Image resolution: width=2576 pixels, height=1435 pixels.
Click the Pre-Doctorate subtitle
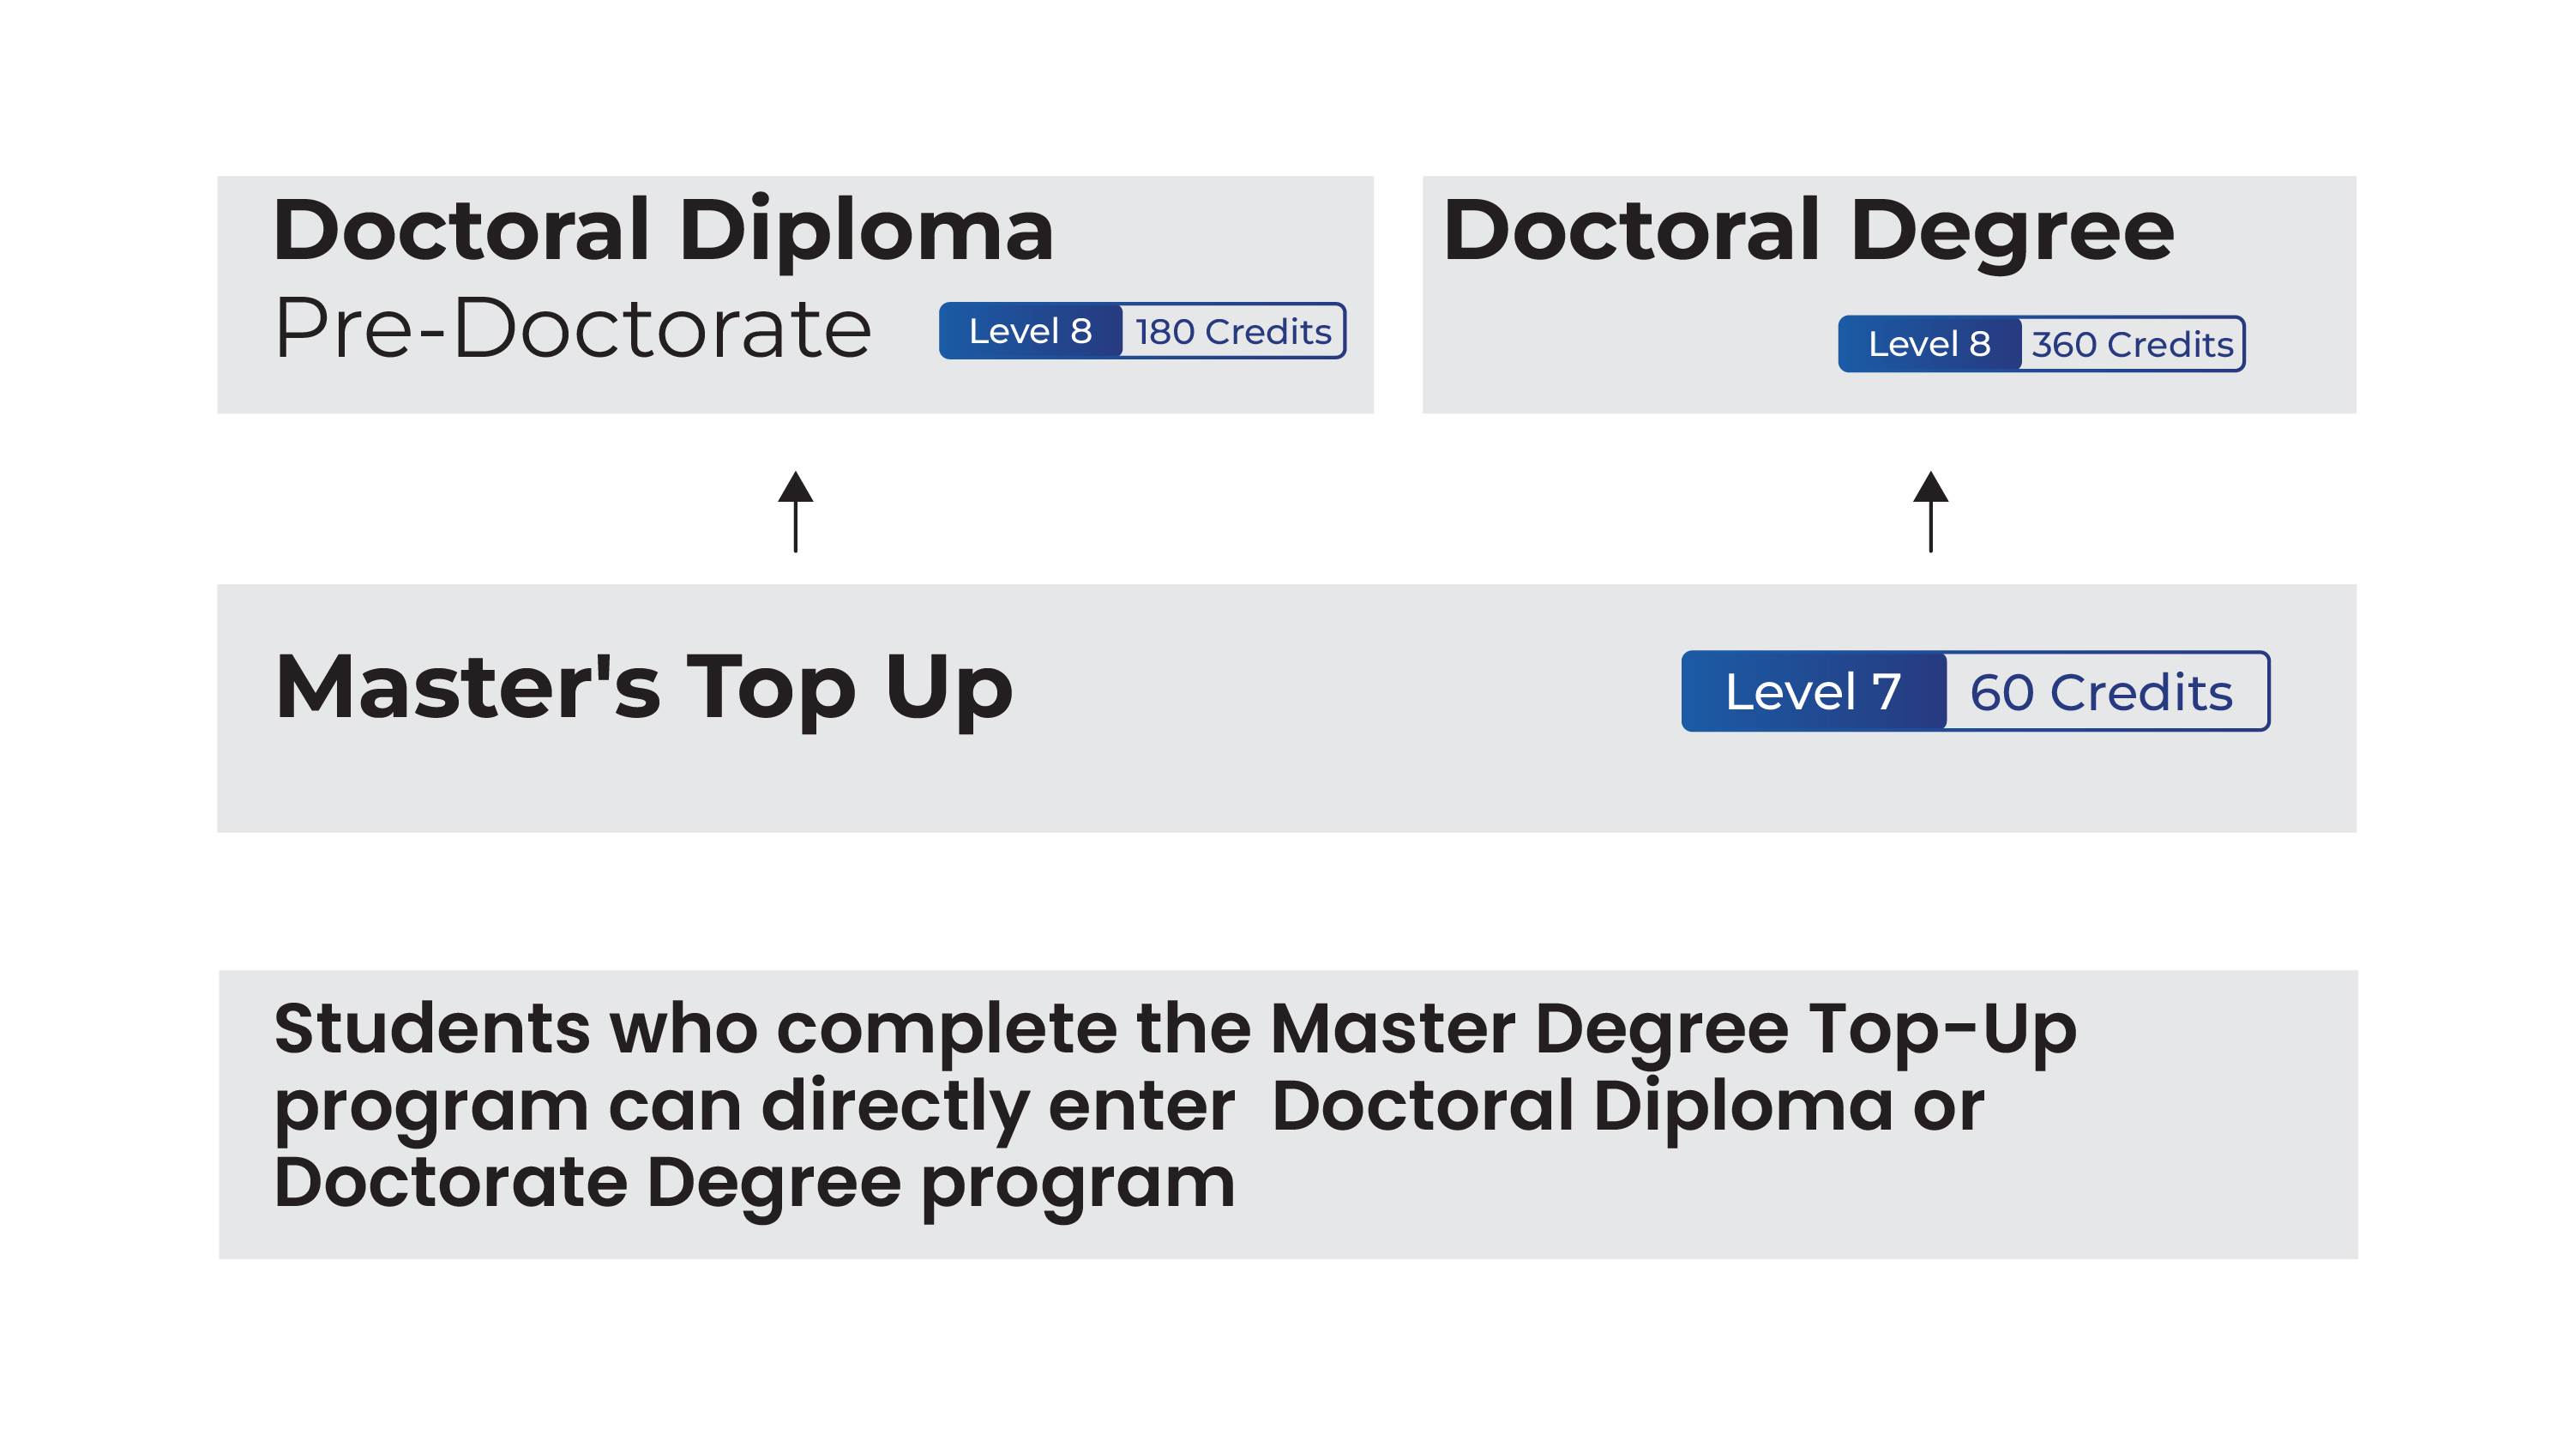tap(572, 328)
